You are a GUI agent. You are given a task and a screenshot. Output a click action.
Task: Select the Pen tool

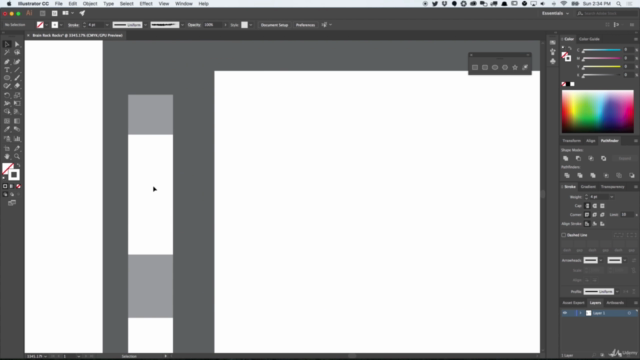click(7, 62)
